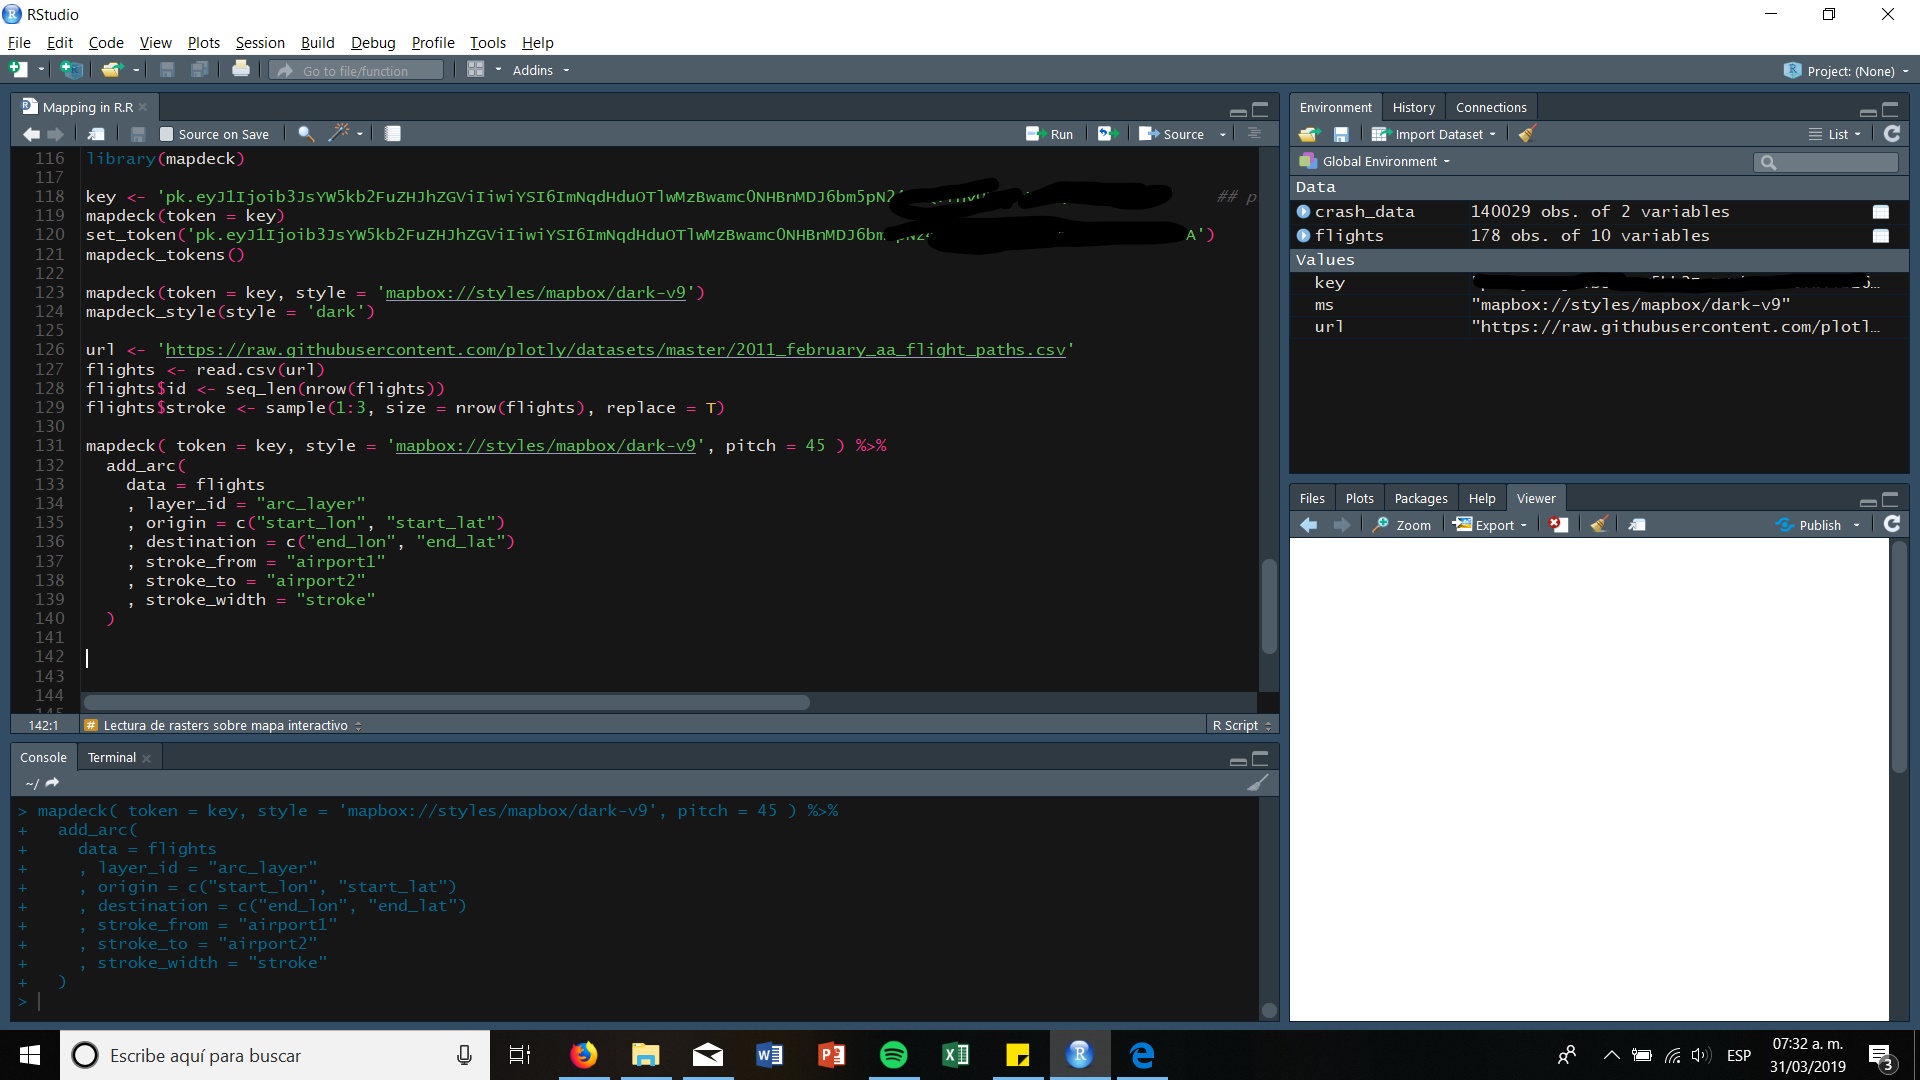Open the Global Environment dropdown
The image size is (1920, 1080).
tap(1383, 161)
